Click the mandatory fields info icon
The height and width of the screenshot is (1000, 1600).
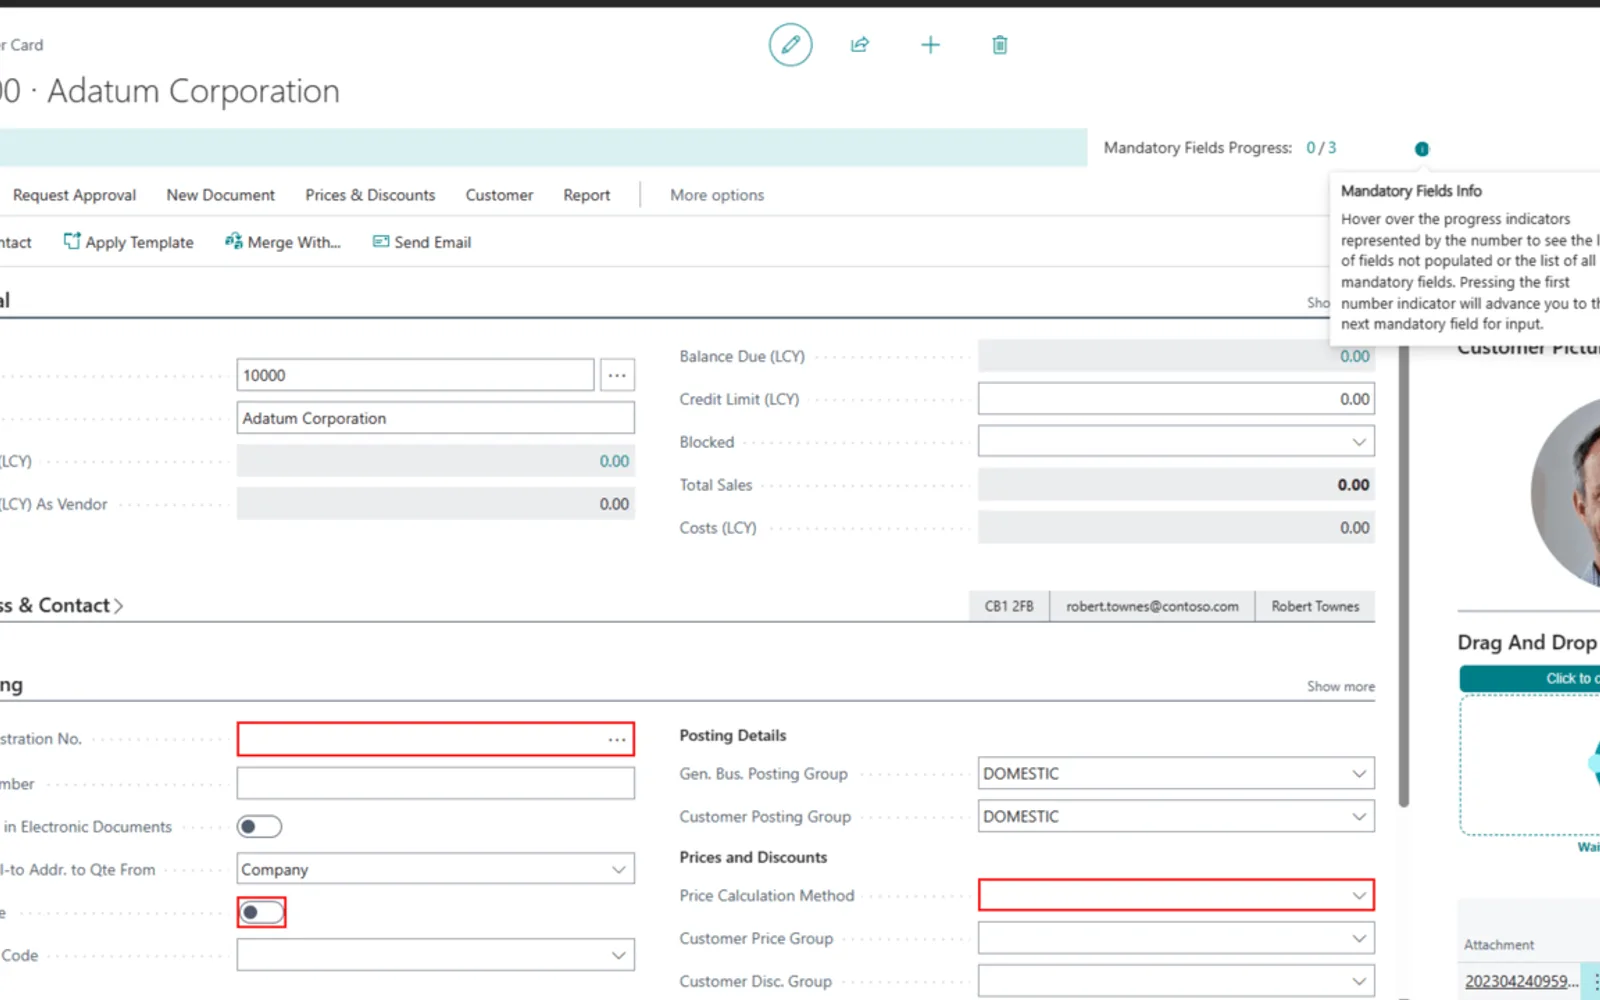point(1422,149)
